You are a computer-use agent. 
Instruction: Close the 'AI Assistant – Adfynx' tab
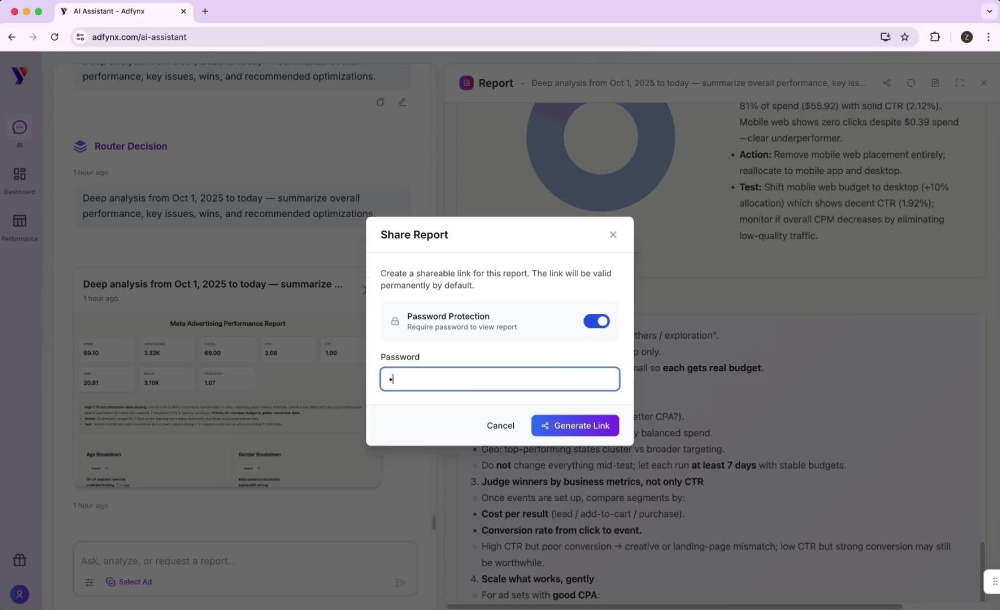coord(184,11)
